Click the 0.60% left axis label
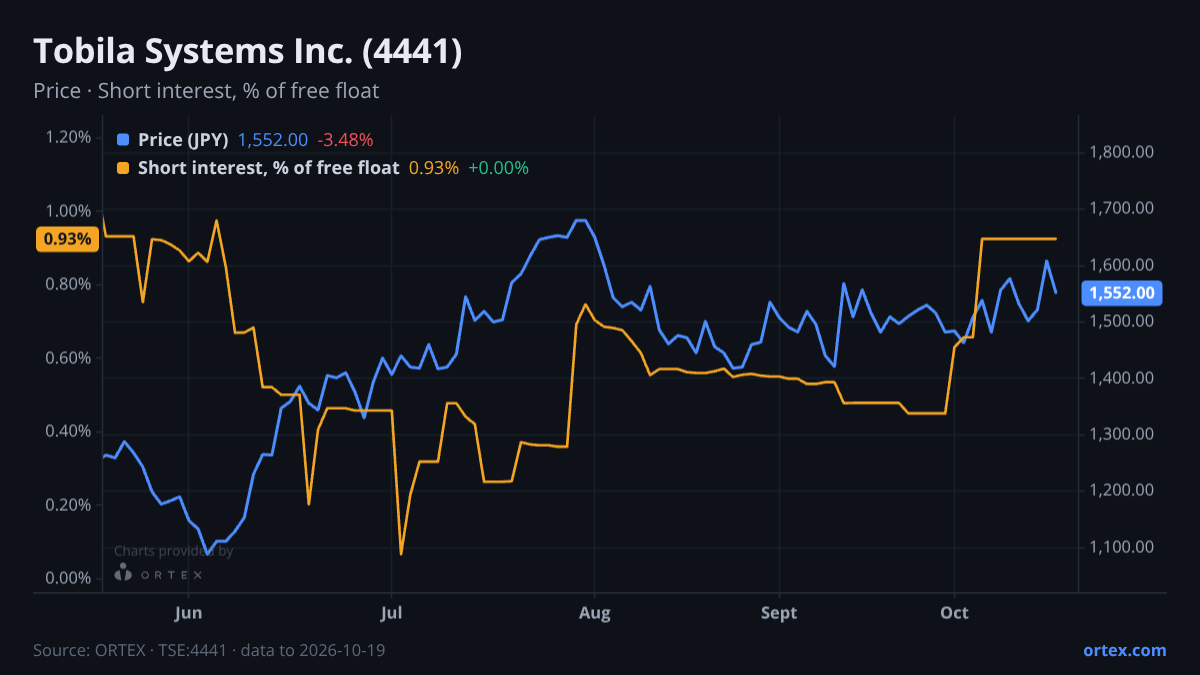1200x675 pixels. (x=69, y=358)
